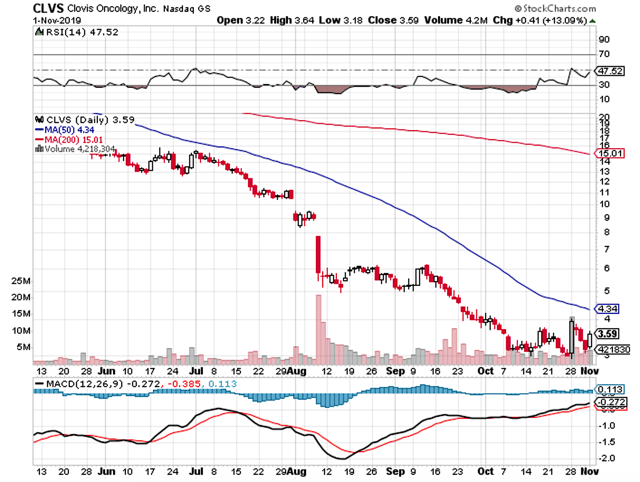Click the 25M label on the volume axis
This screenshot has height=482, width=640.
(21, 281)
